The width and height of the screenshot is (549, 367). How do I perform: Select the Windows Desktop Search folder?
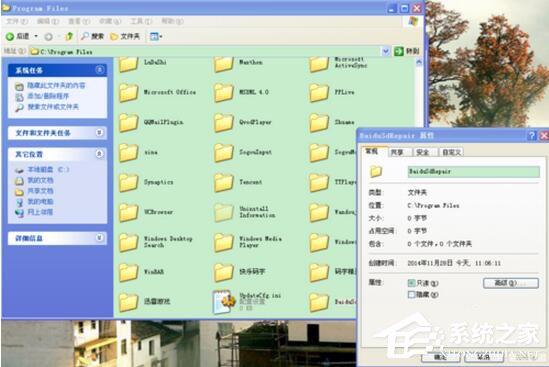(156, 242)
